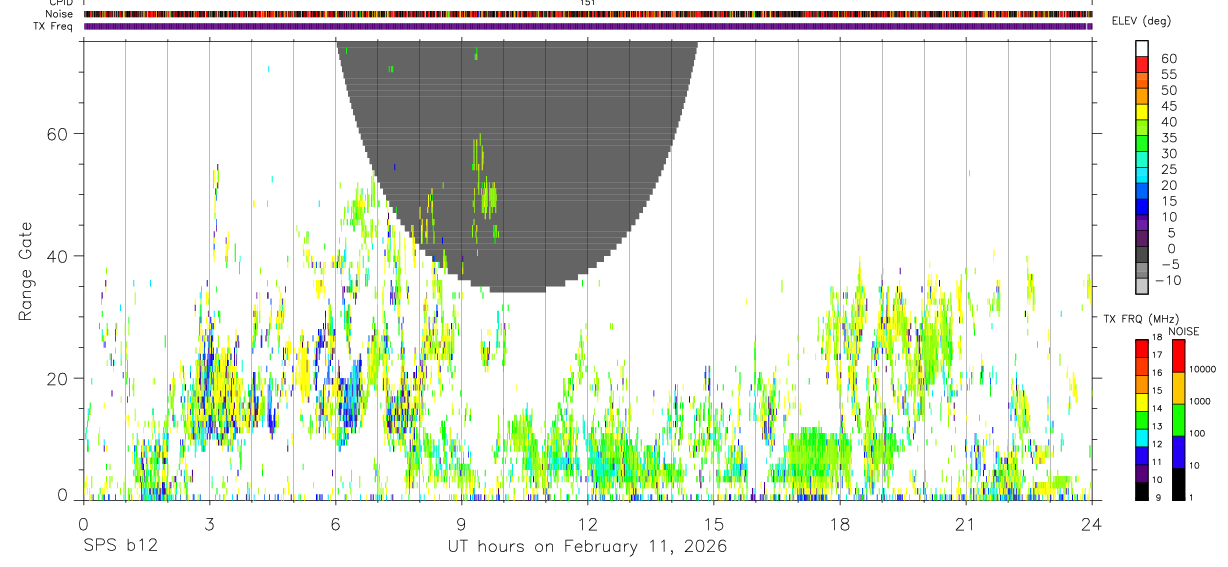Click the 'NOISE' colorbar title
Screen dimensions: 1228x567
pyautogui.click(x=1184, y=331)
